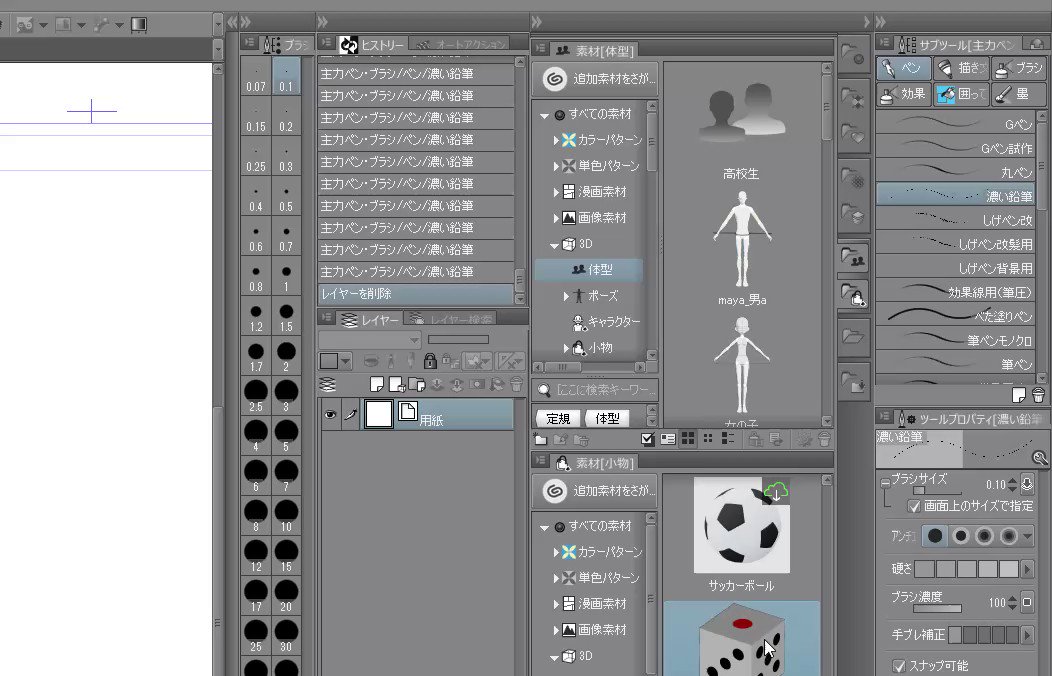Switch material list to detail view

(x=728, y=439)
